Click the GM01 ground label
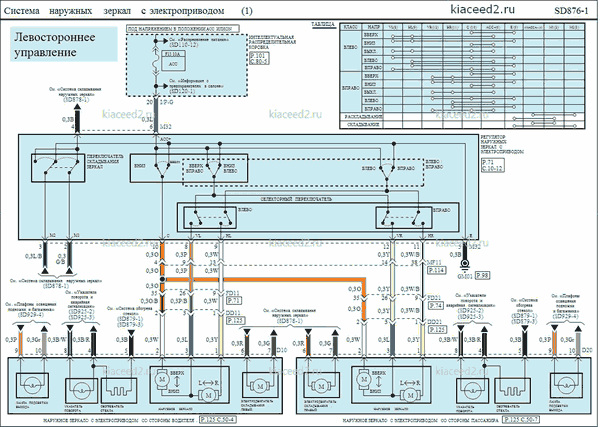 tap(465, 275)
